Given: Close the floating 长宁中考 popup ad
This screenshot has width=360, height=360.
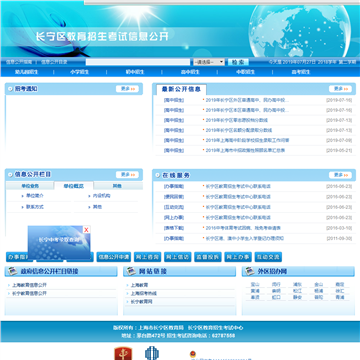Looking at the screenshot, I should (x=86, y=230).
